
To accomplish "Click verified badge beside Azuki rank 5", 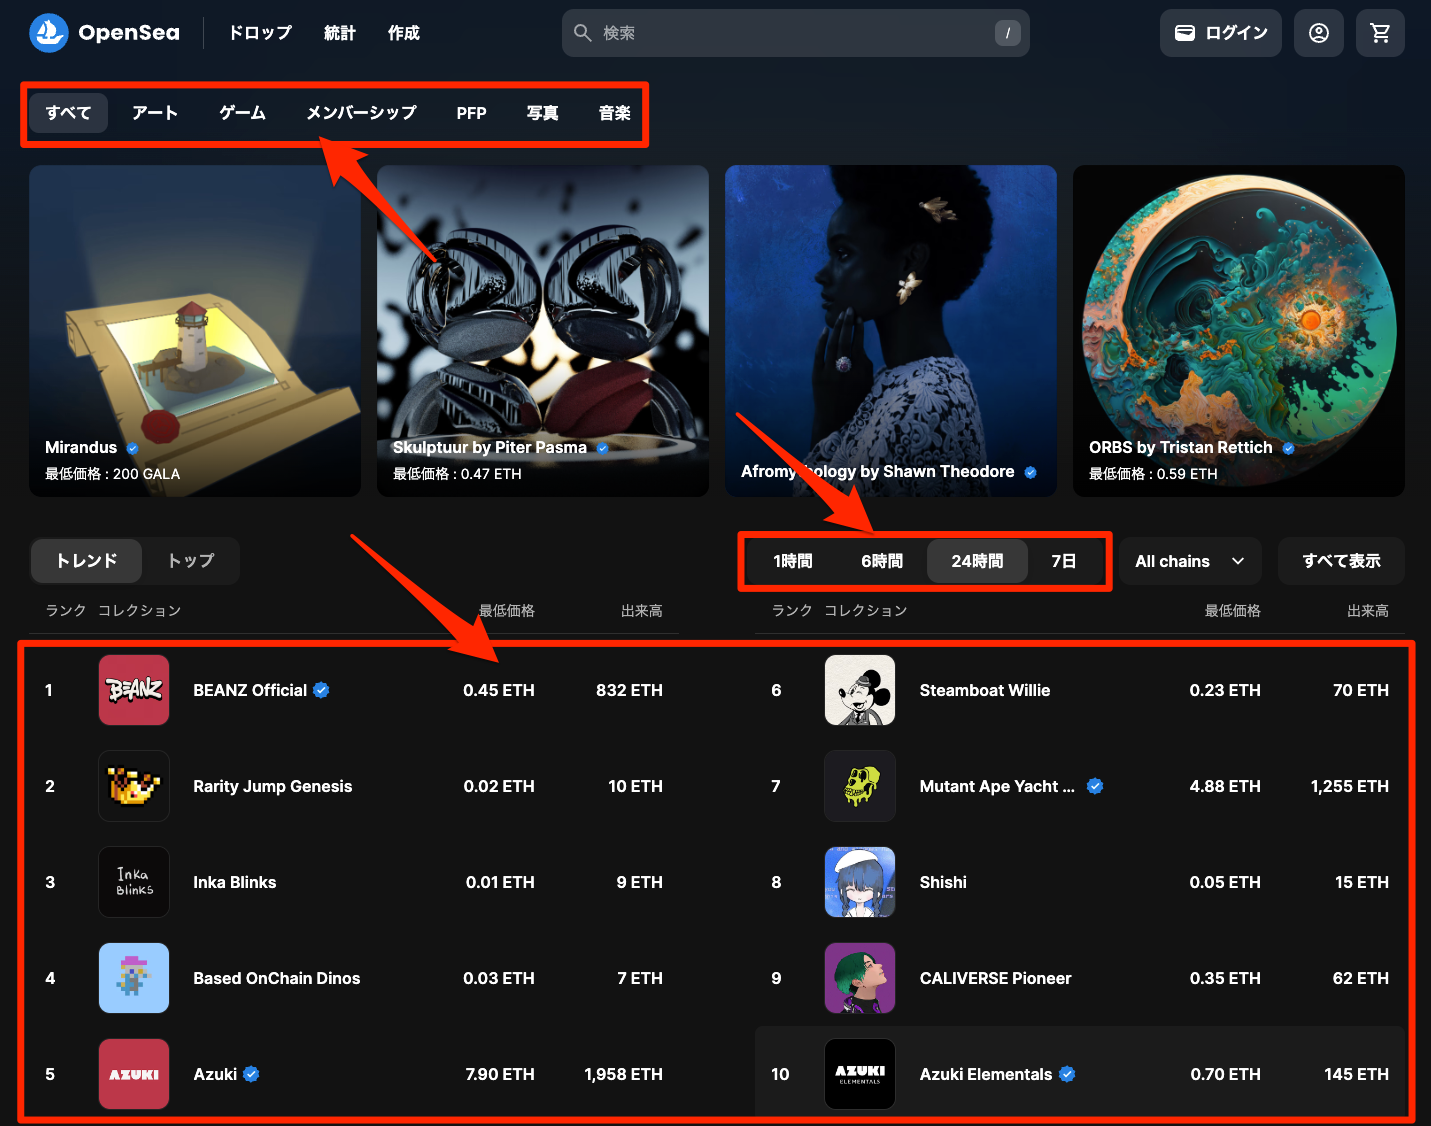I will tap(251, 1074).
